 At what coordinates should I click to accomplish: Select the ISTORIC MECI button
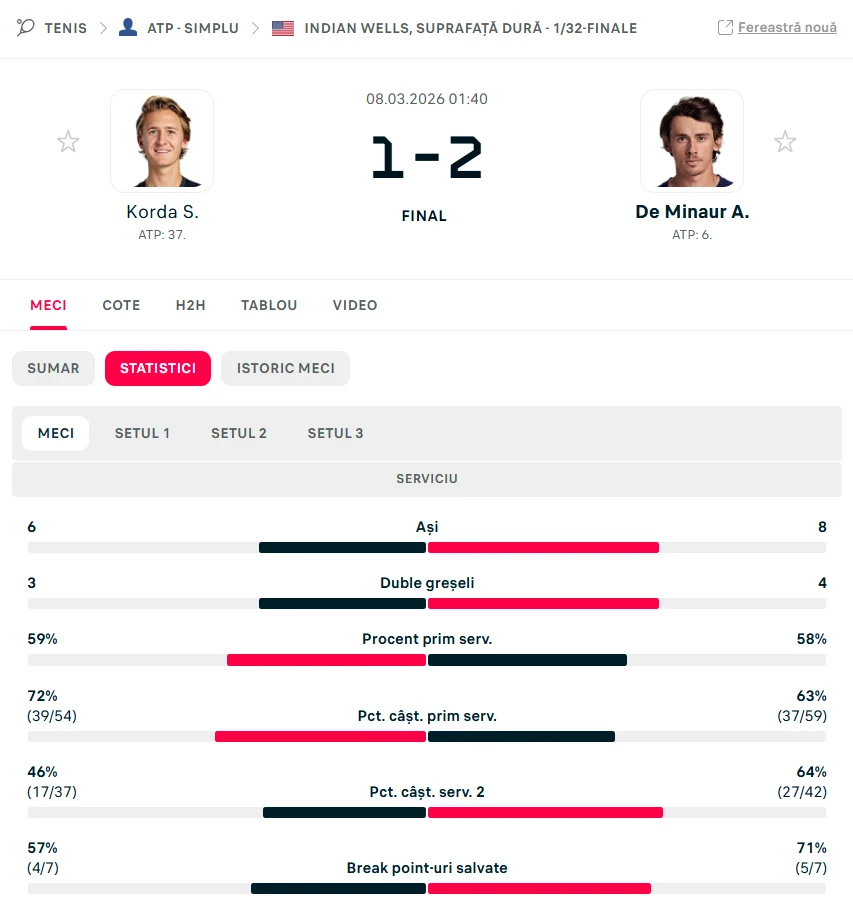coord(286,368)
